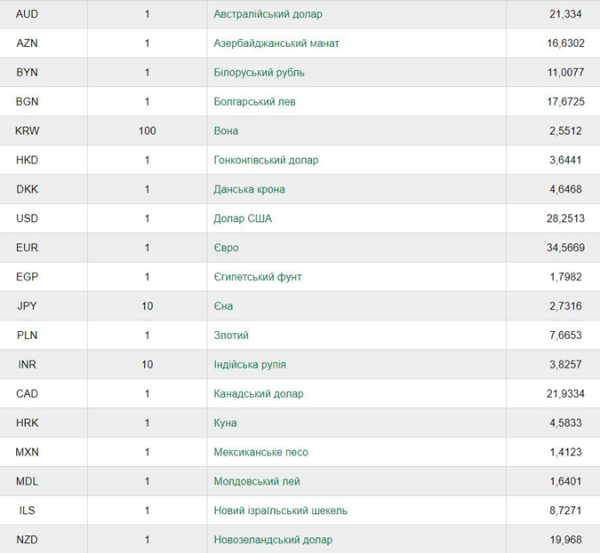The width and height of the screenshot is (600, 553).
Task: Open the Долар США link
Action: pos(243,219)
